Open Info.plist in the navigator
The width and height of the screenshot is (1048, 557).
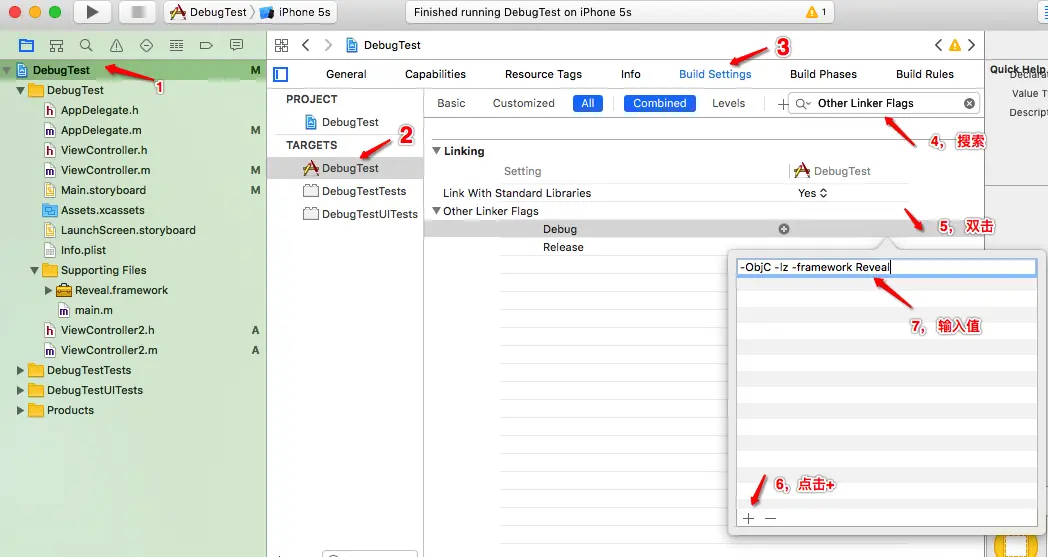(x=83, y=250)
